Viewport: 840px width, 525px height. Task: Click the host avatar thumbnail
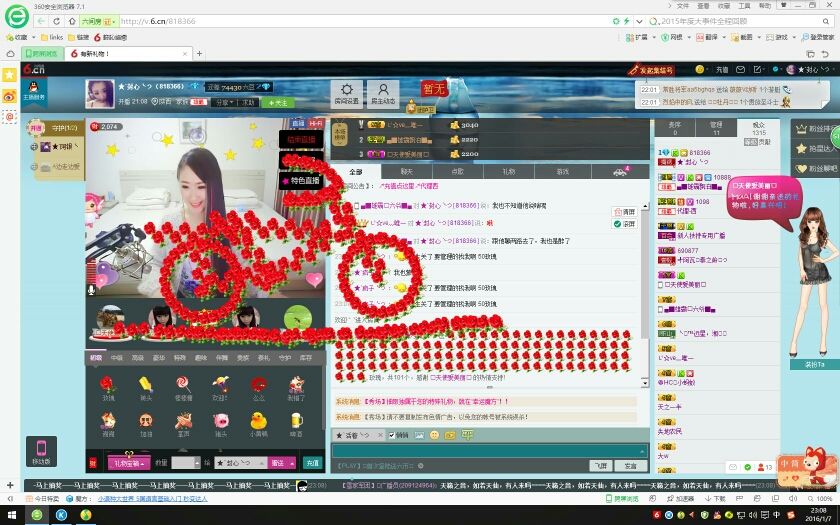100,94
